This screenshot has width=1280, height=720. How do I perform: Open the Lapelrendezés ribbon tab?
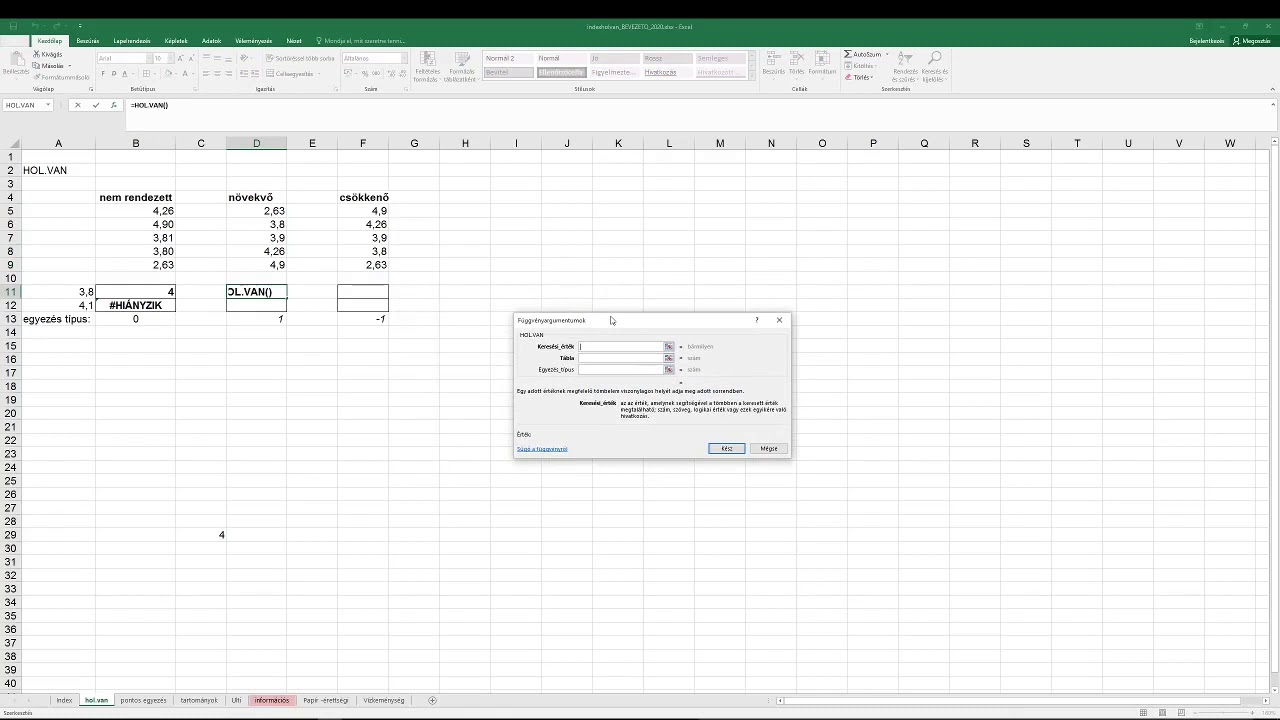pyautogui.click(x=132, y=41)
